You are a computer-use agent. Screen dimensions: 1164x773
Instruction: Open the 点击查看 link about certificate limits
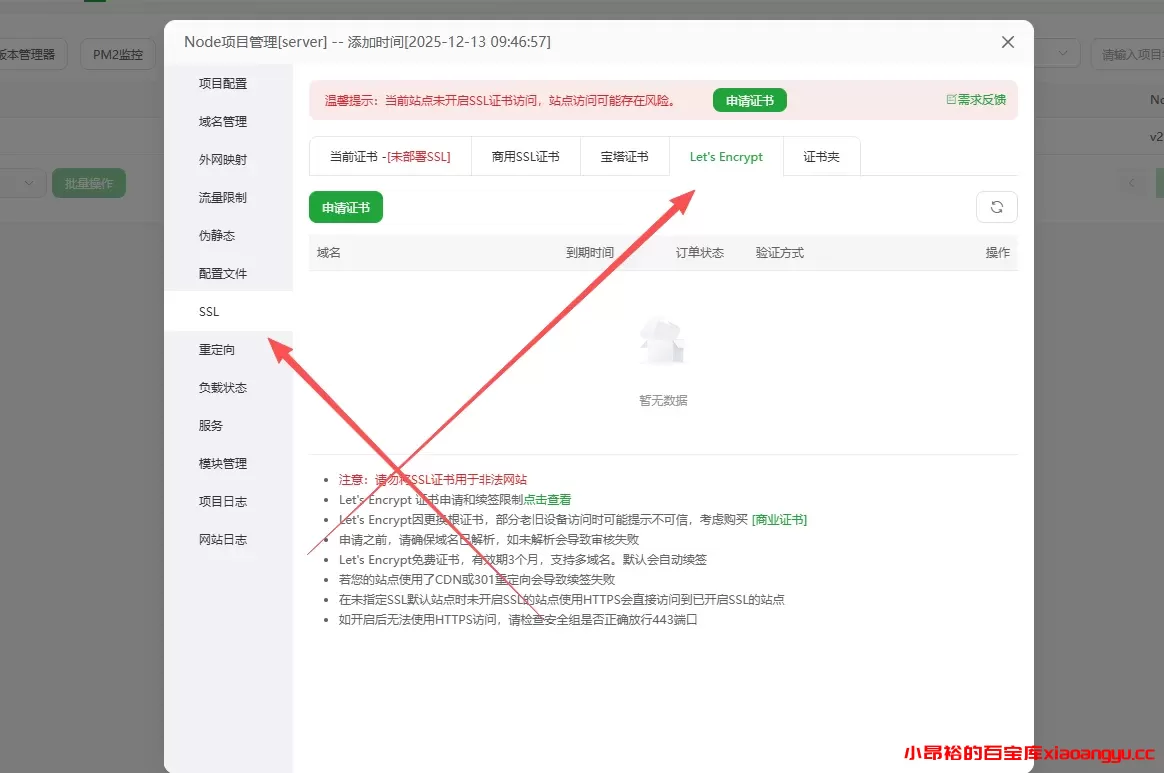coord(547,499)
